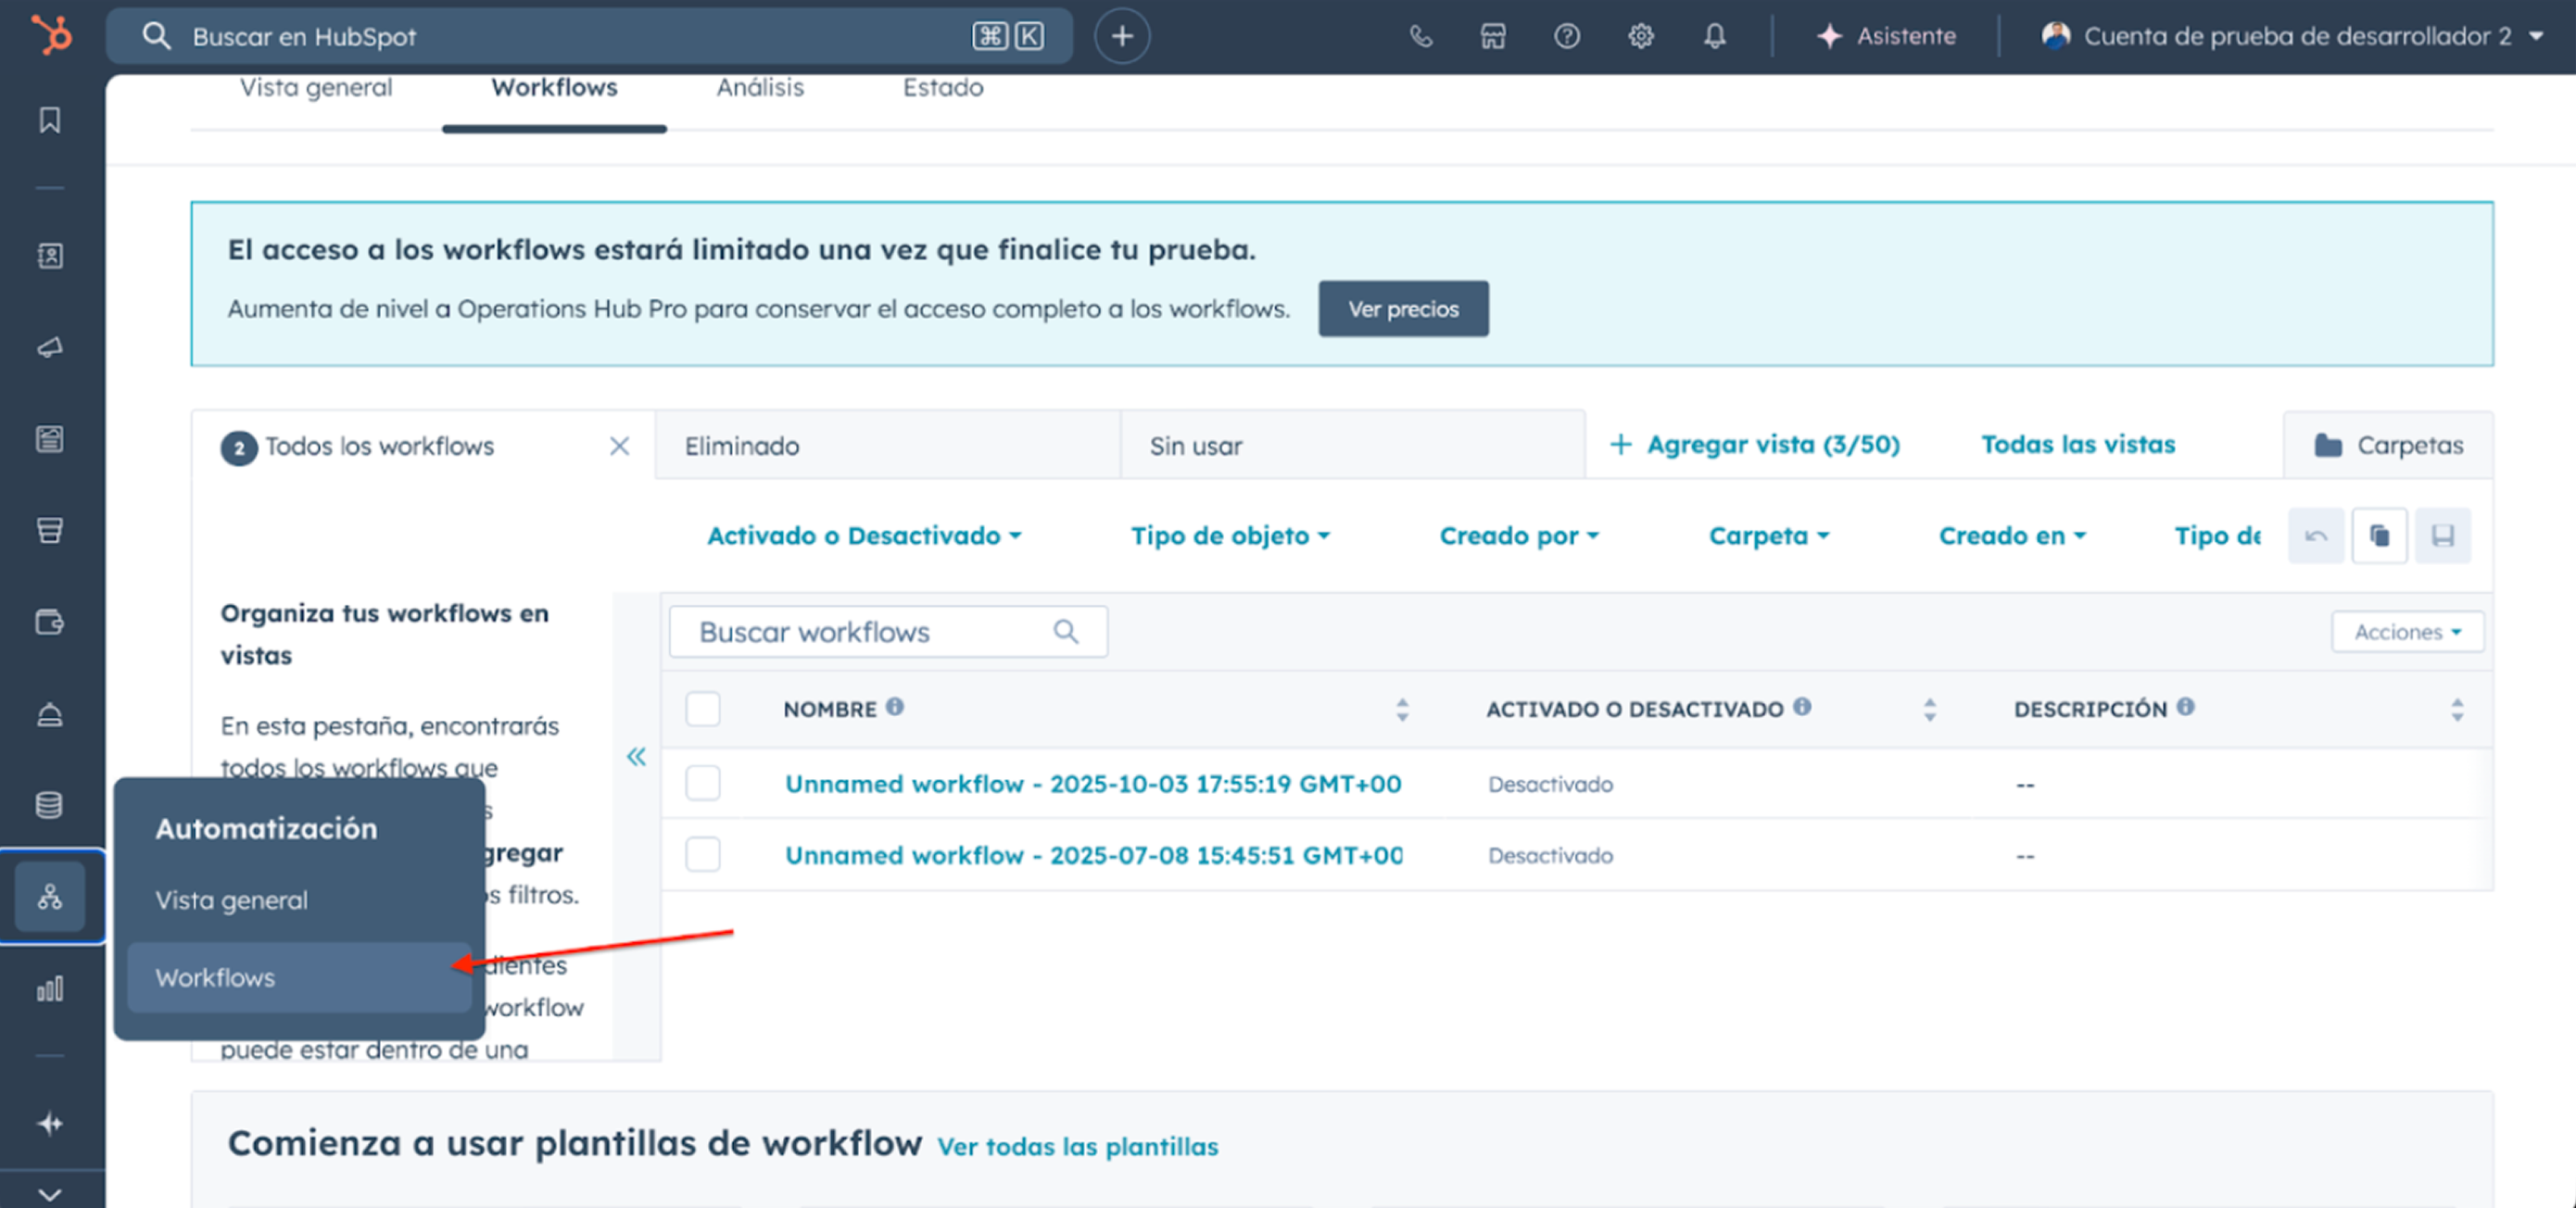Click the Ver precios button
This screenshot has width=2576, height=1208.
pyautogui.click(x=1402, y=309)
